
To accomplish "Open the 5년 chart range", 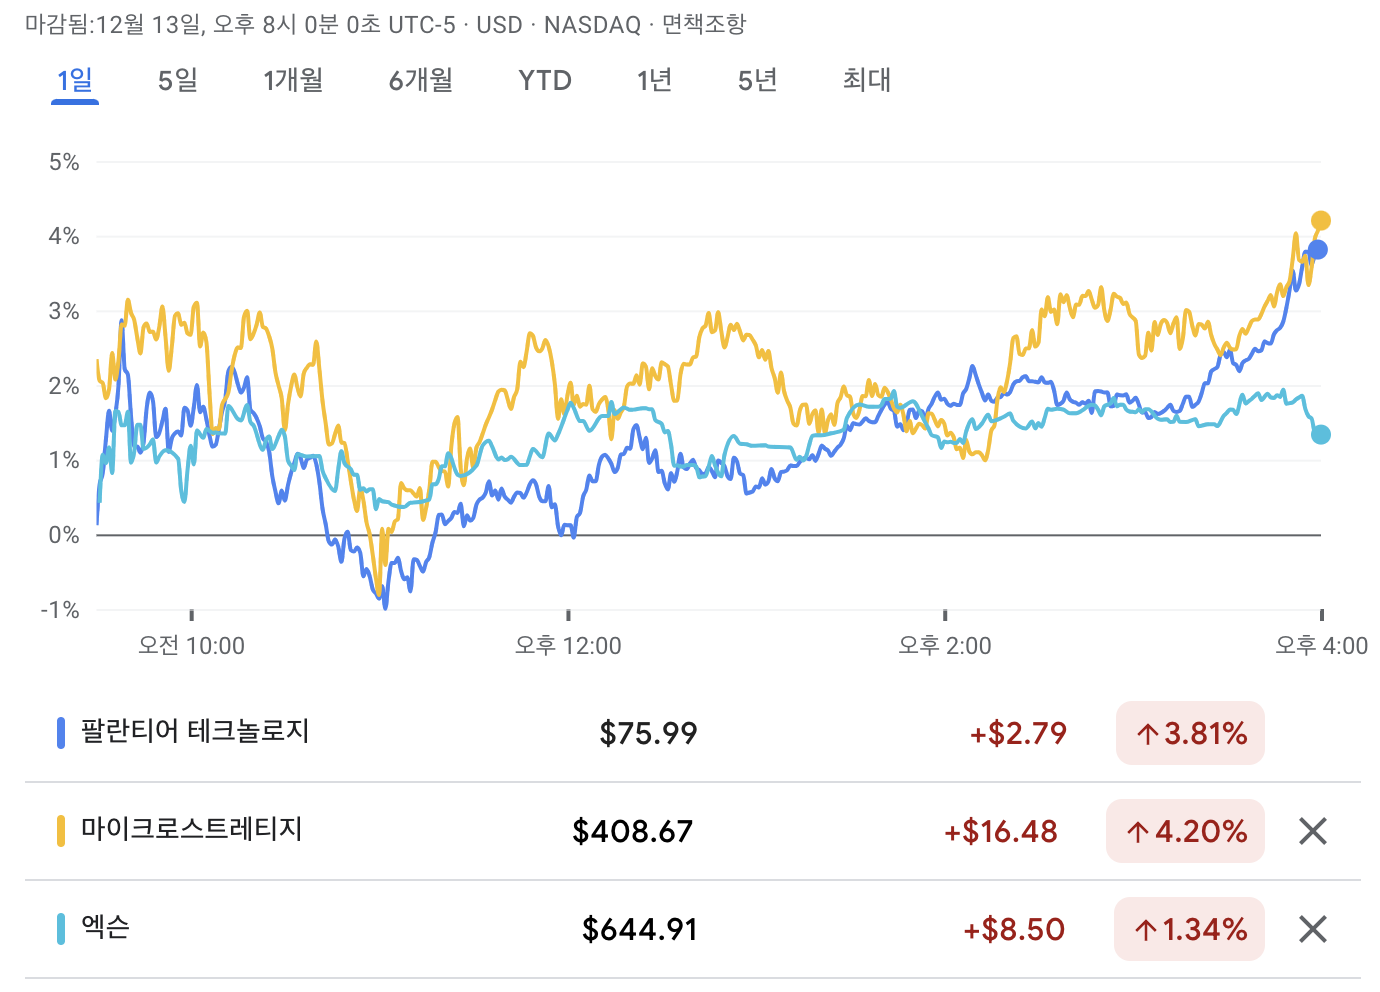I will tap(758, 80).
